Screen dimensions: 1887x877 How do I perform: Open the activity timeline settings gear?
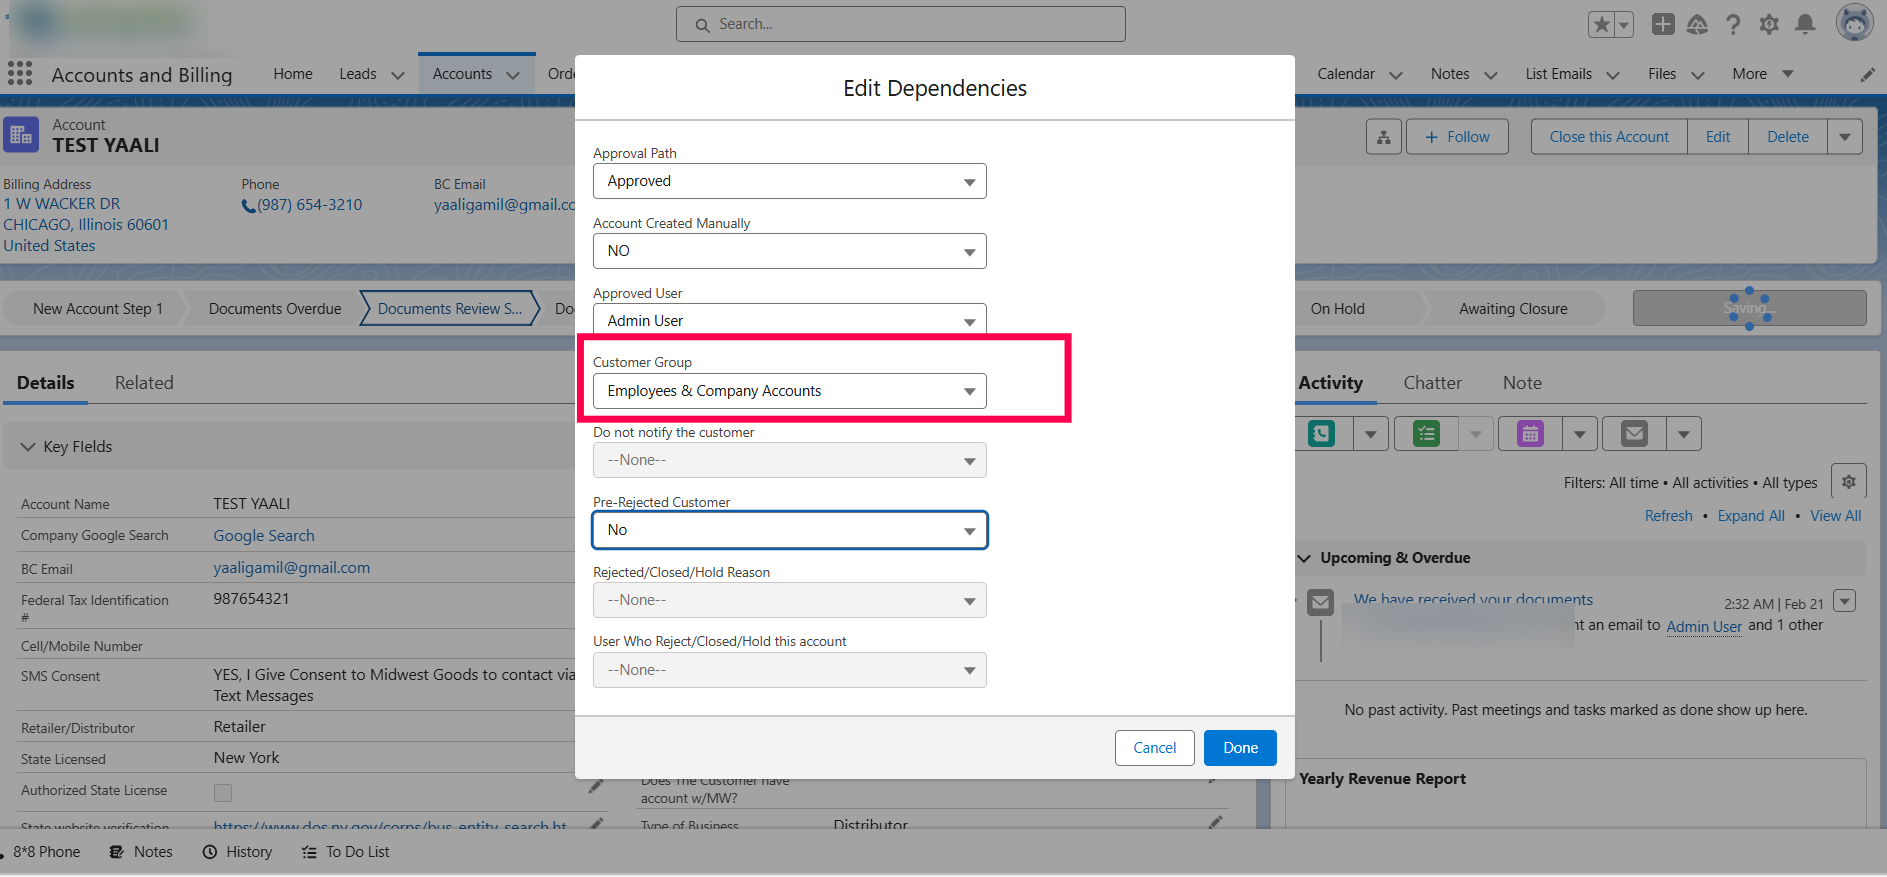(1849, 482)
